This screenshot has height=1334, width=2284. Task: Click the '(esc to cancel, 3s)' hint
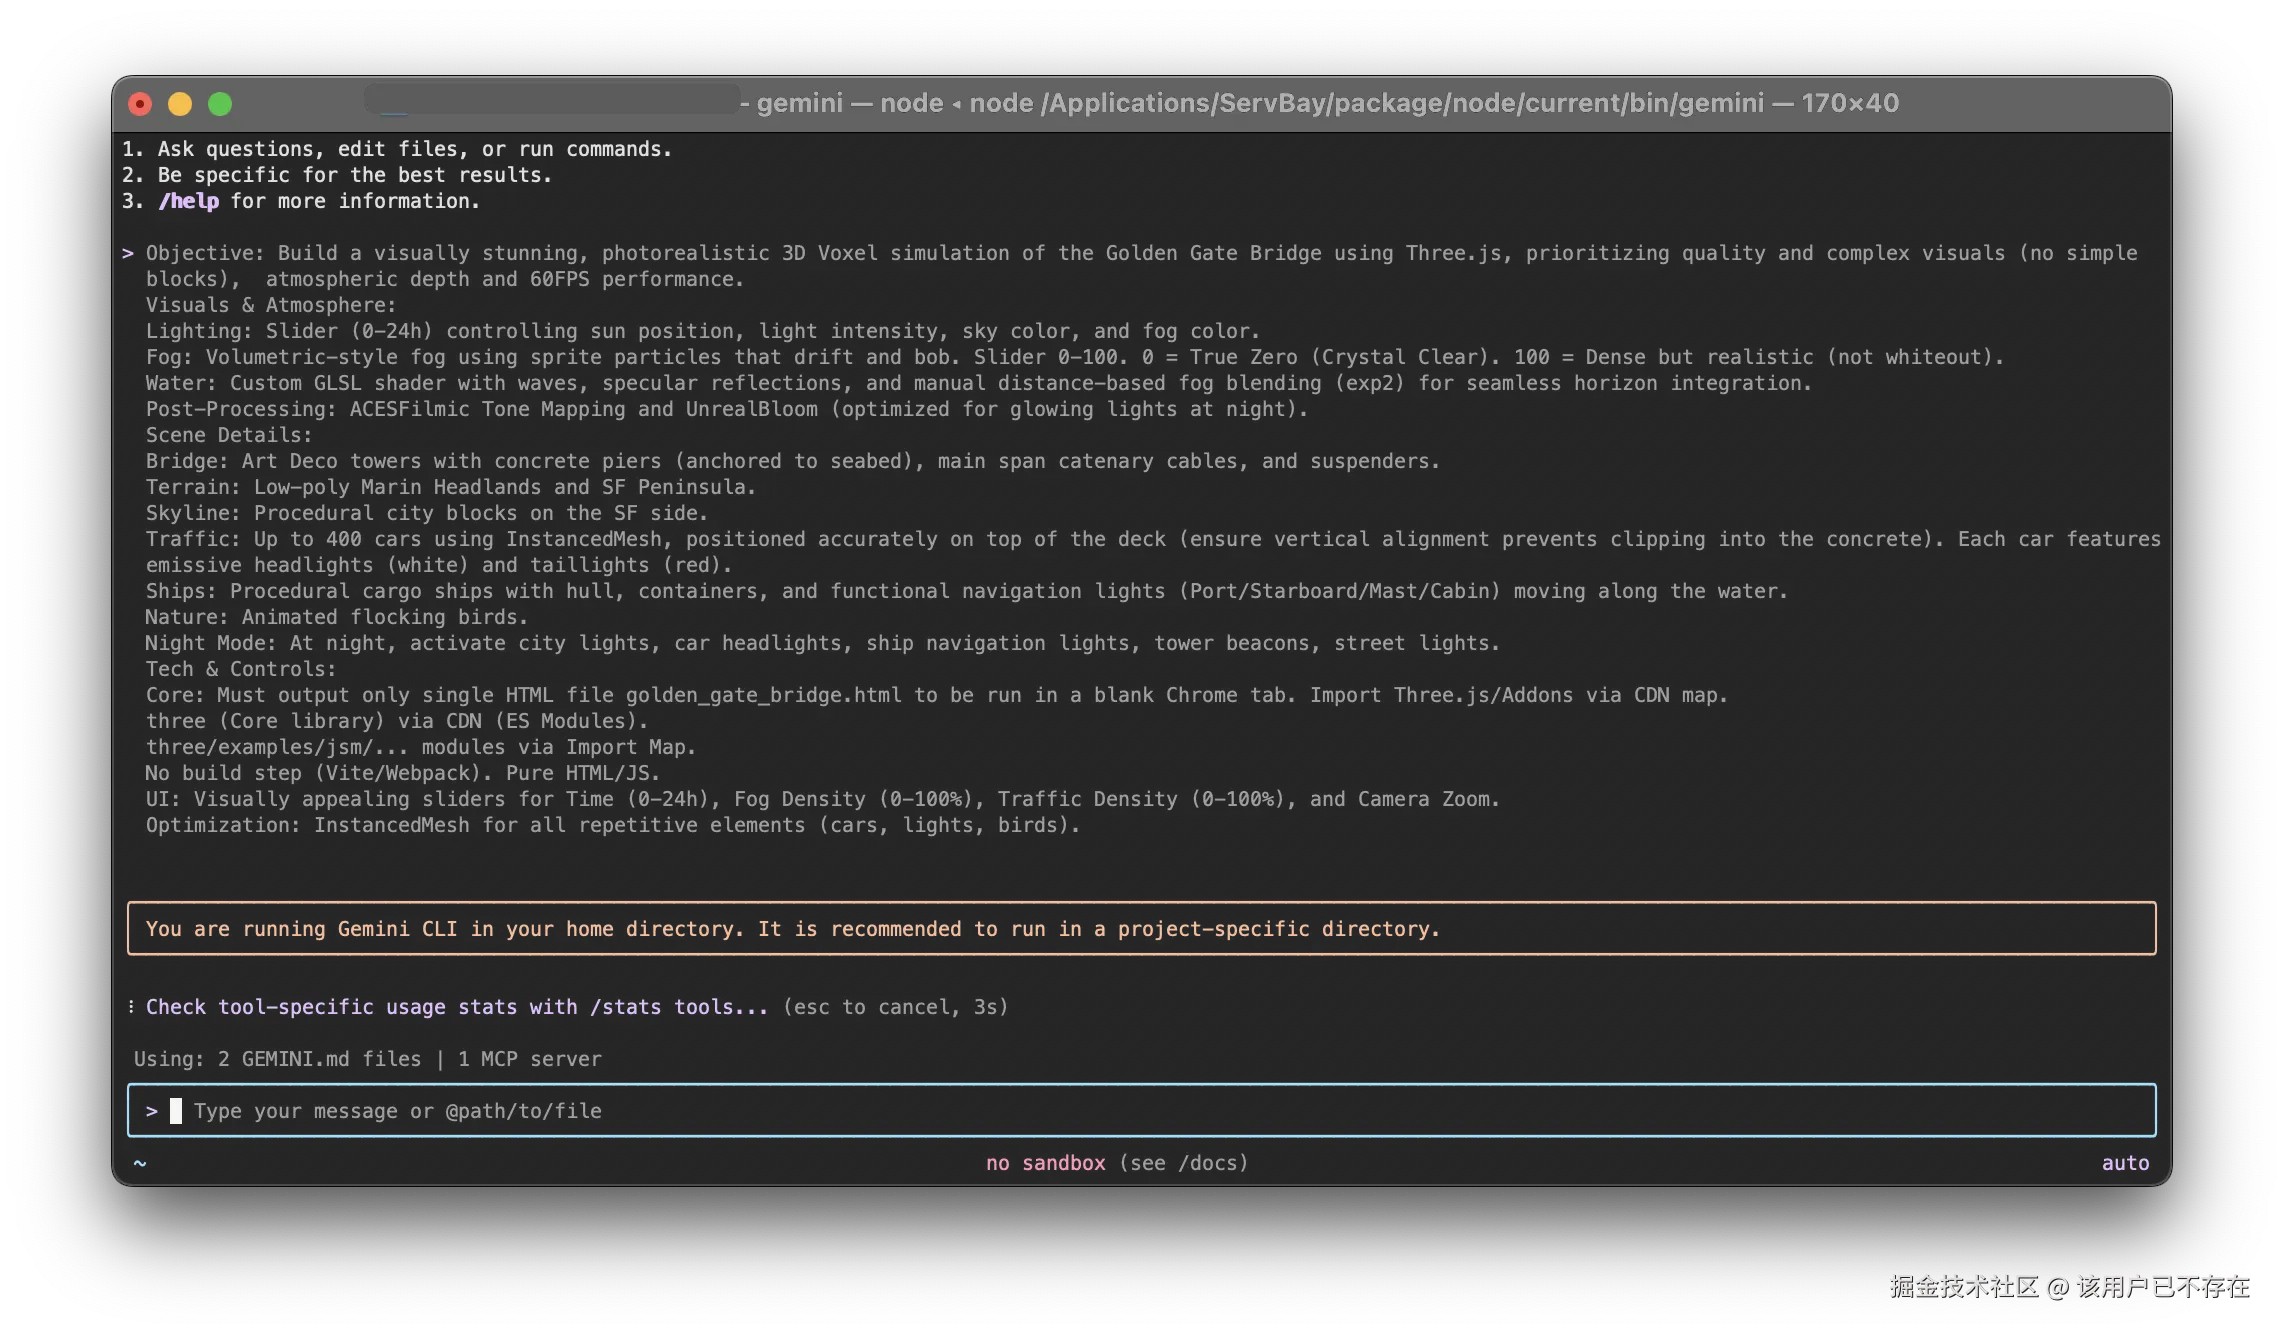pos(895,1007)
